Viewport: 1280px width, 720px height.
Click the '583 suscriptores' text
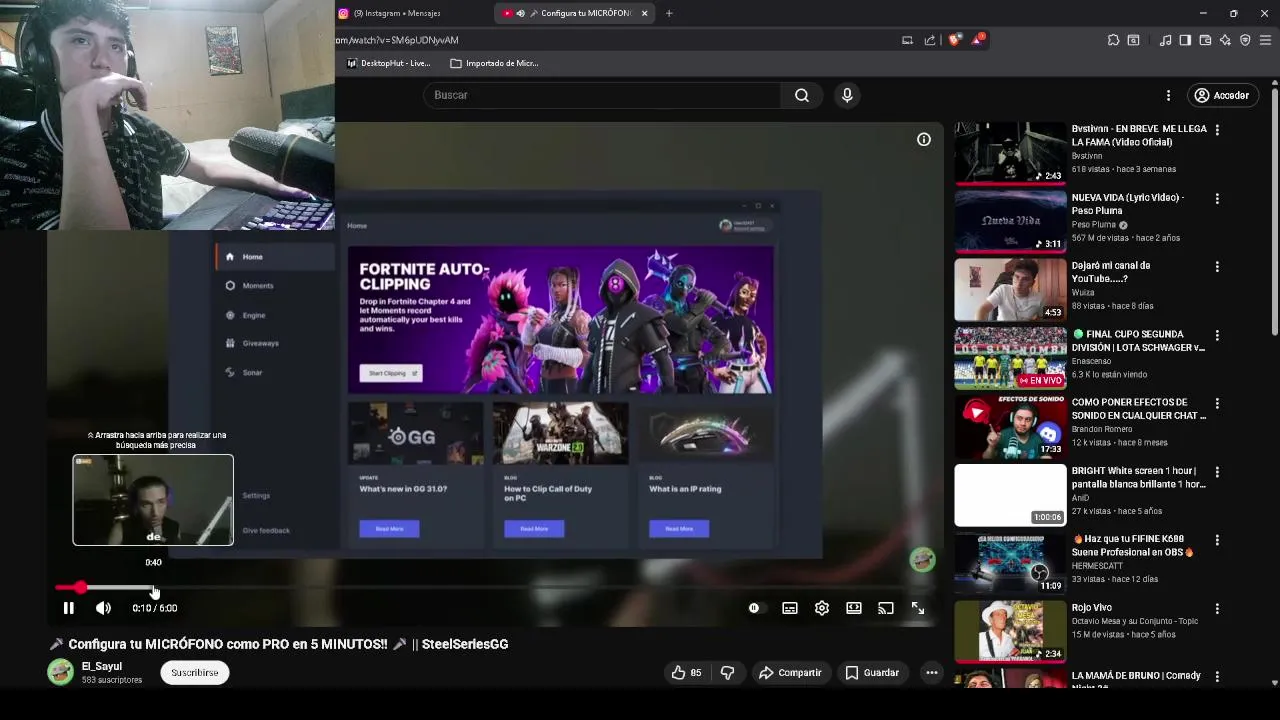[112, 680]
